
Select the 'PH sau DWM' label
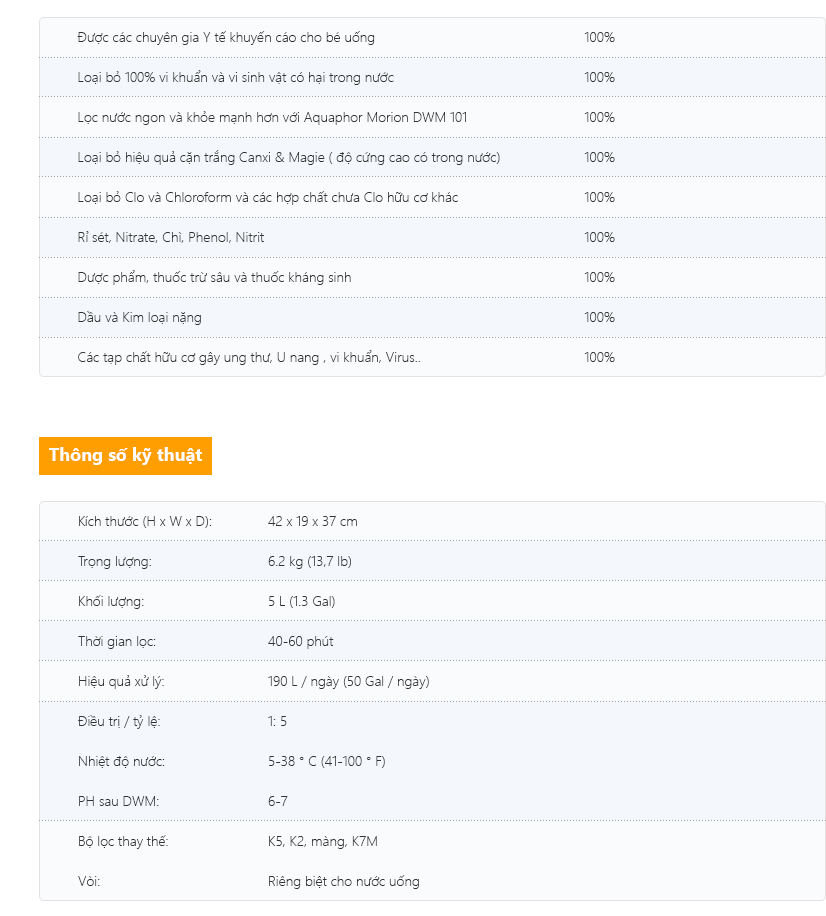pyautogui.click(x=118, y=801)
